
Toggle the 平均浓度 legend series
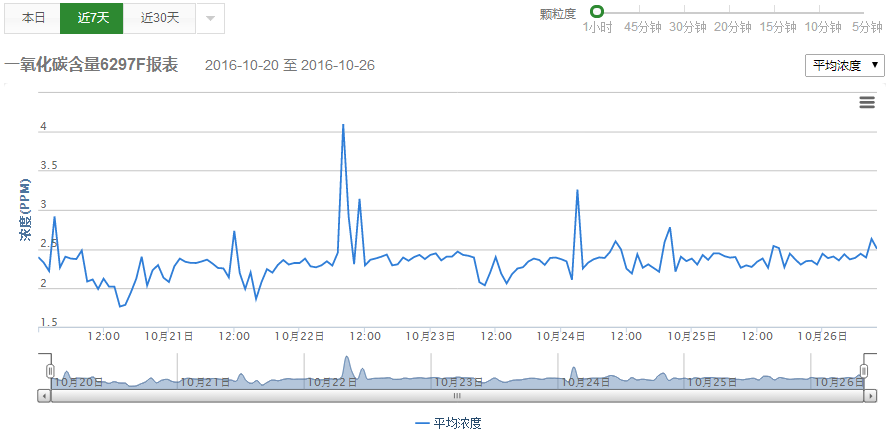[x=448, y=423]
